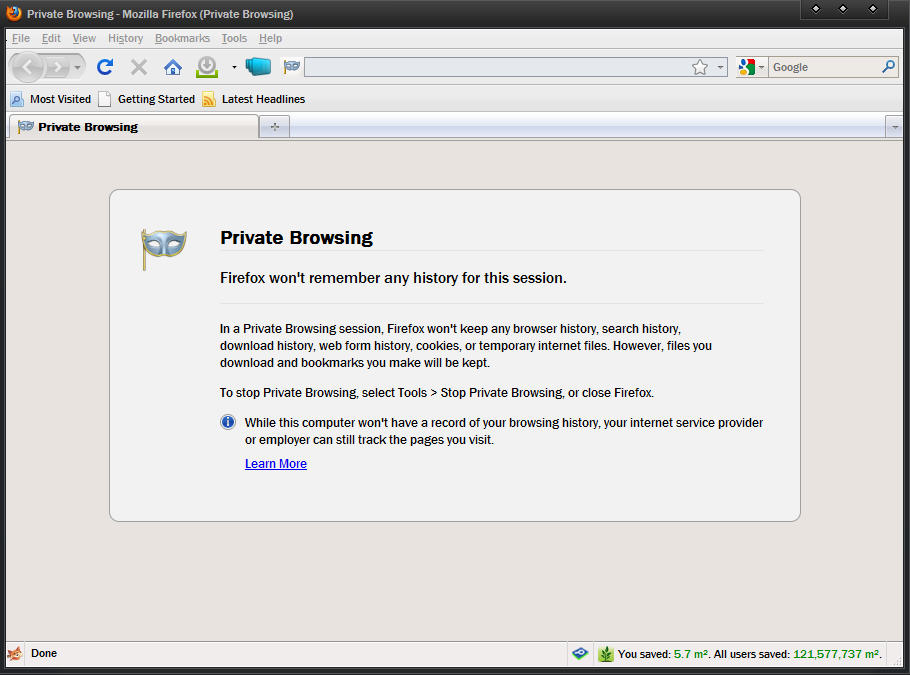The width and height of the screenshot is (910, 675).
Task: Expand the dropdown arrow beside the download icon
Action: pyautogui.click(x=234, y=67)
